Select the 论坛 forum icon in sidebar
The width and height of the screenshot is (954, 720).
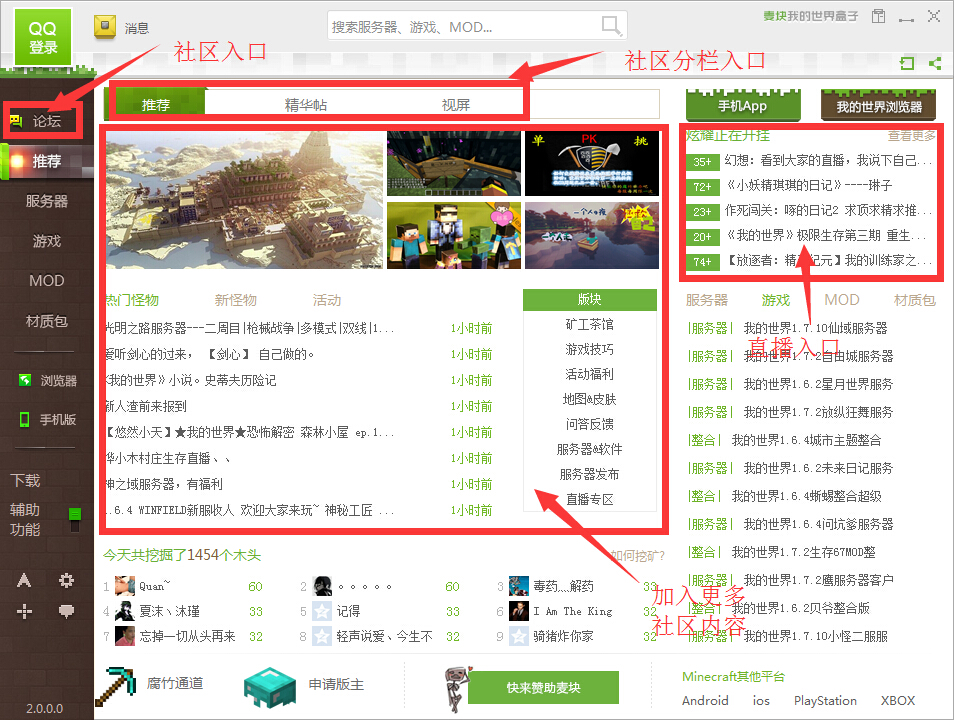coord(43,119)
